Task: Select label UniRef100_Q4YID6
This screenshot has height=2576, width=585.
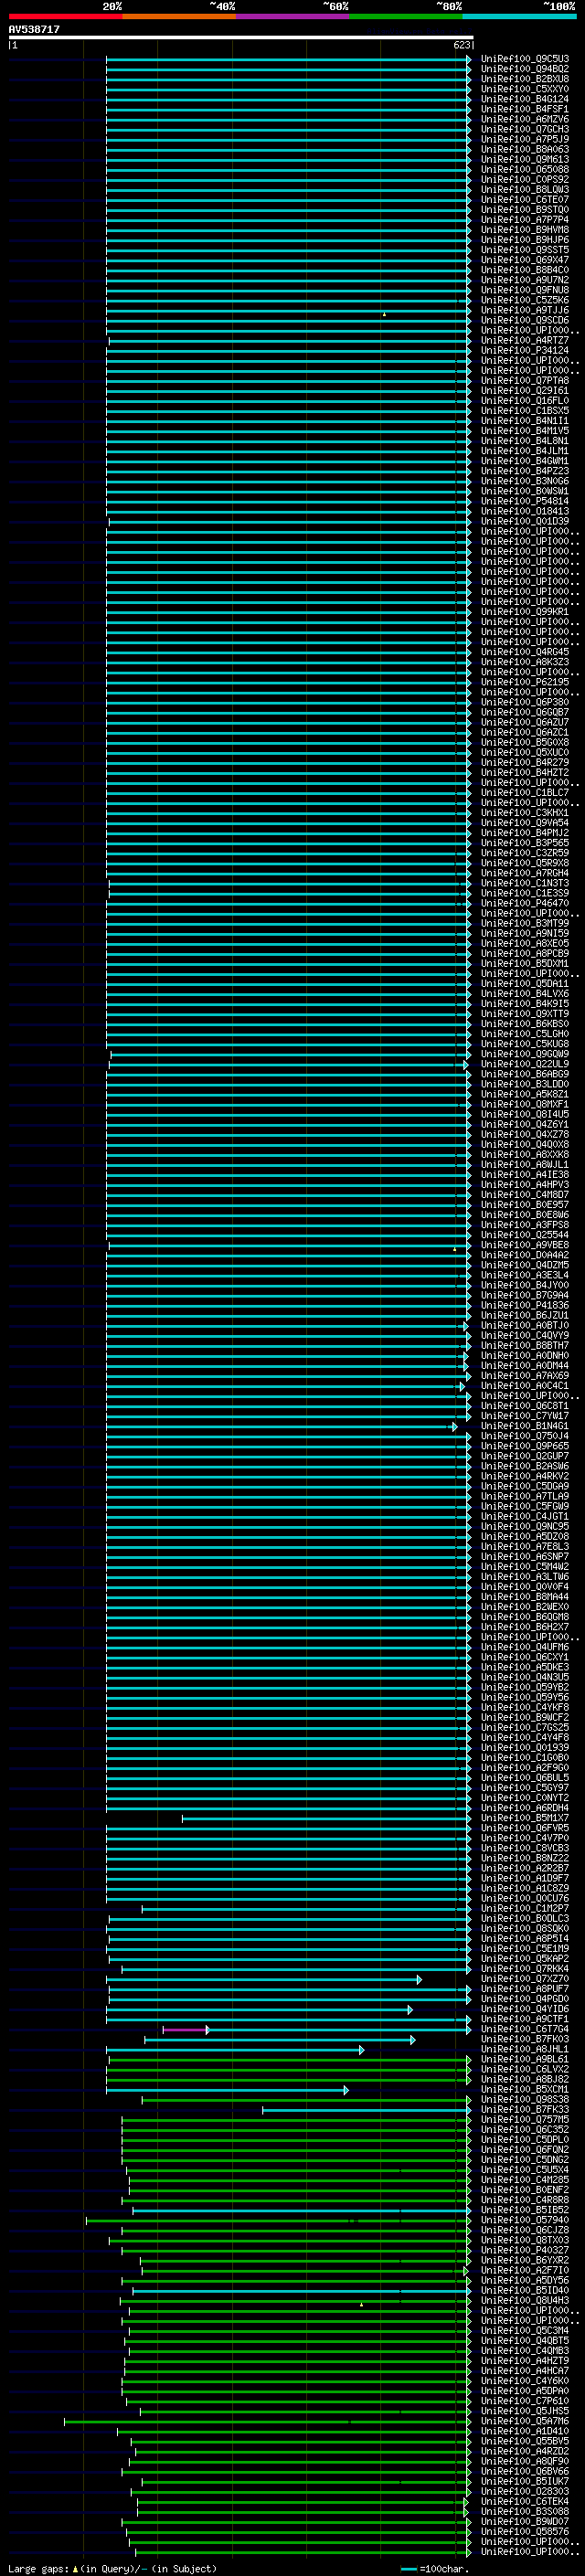Action: (x=524, y=2009)
